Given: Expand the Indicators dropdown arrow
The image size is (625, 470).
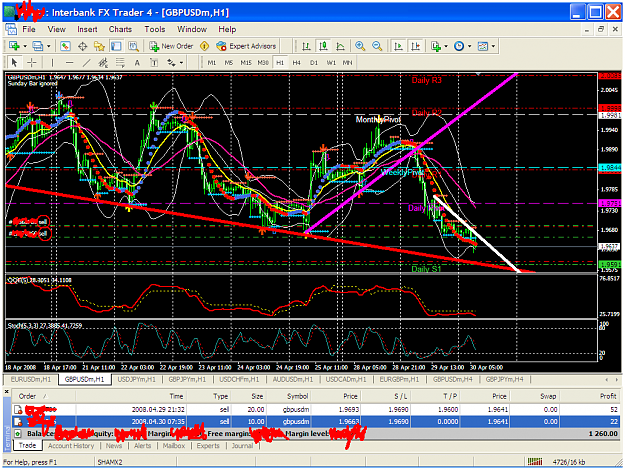Looking at the screenshot, I should pos(446,46).
